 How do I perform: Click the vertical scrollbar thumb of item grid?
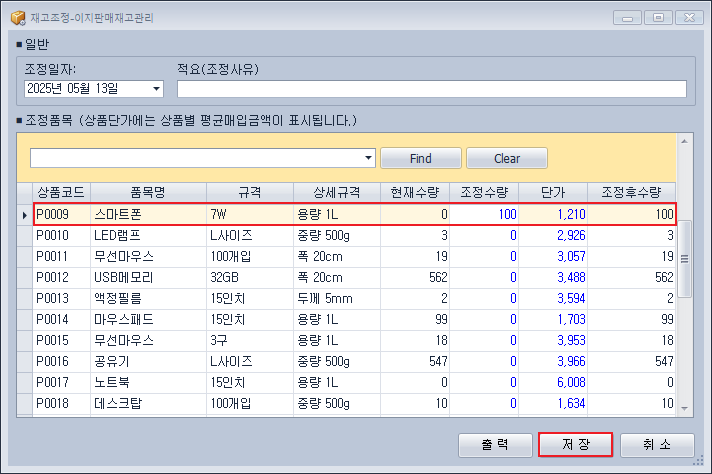684,259
